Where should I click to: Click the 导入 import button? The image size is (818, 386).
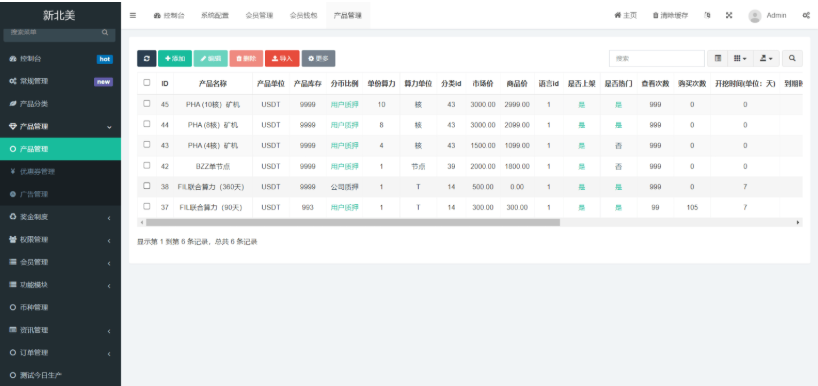pos(282,58)
